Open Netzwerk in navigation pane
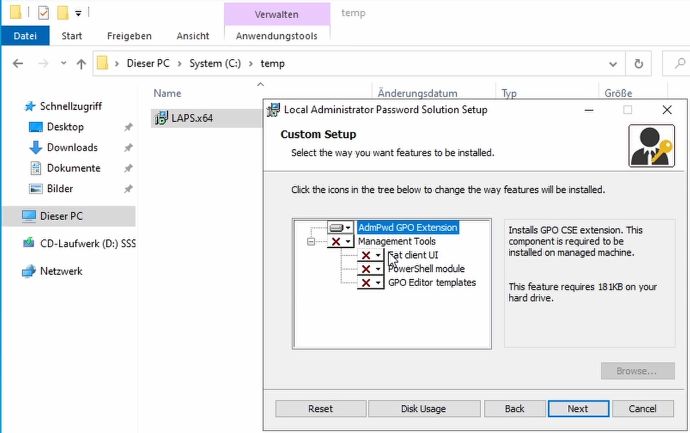Viewport: 690px width, 433px height. click(x=61, y=271)
